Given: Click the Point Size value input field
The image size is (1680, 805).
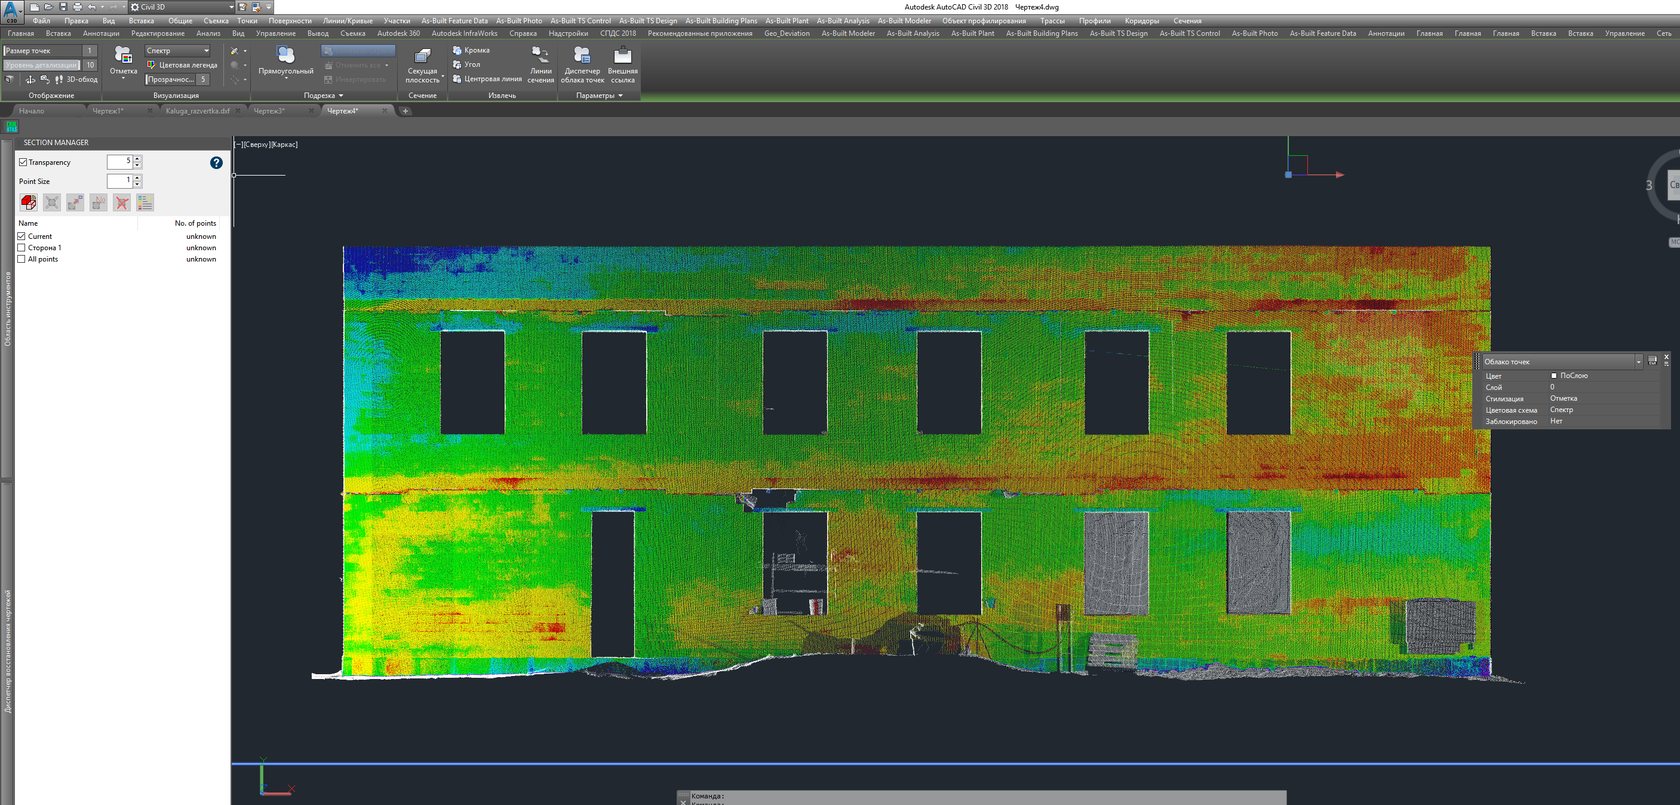Looking at the screenshot, I should click(x=120, y=181).
